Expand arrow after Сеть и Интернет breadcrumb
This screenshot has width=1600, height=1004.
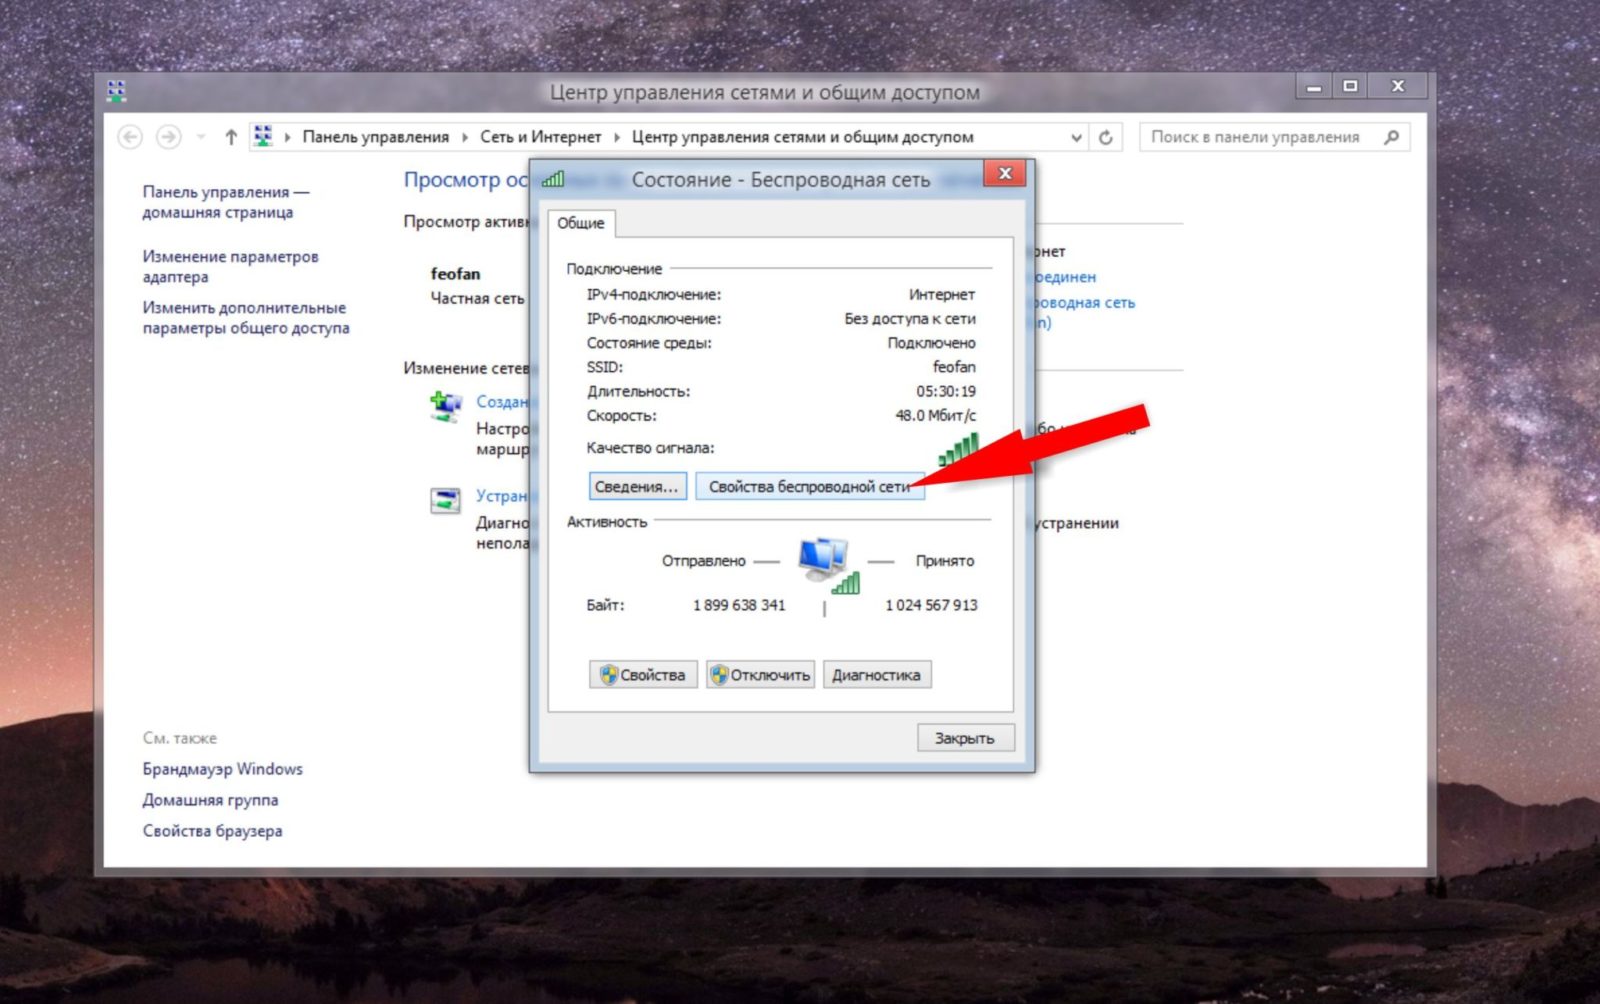click(x=617, y=137)
